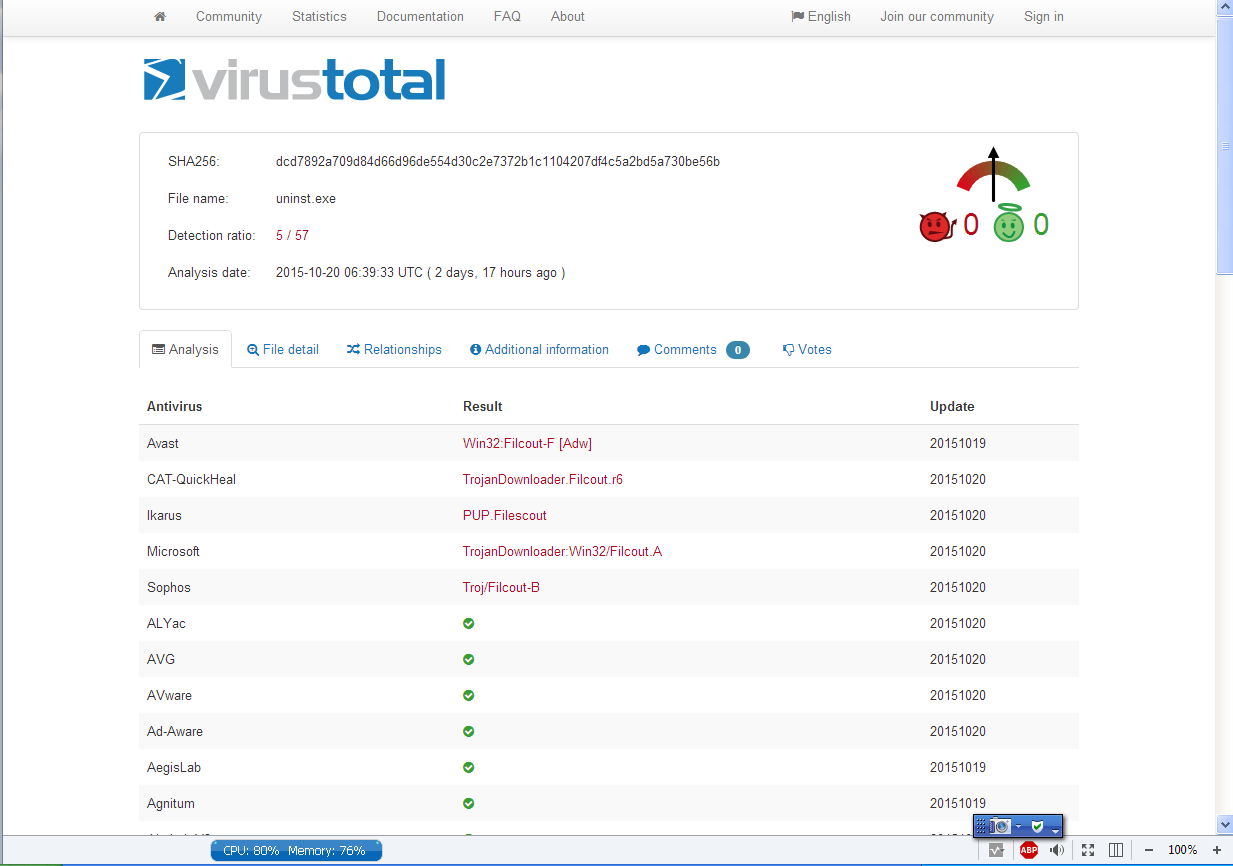Click CAT-QuickHeal result TrojanDownloader.Filcout.r6
Viewport: 1233px width, 866px height.
click(x=543, y=479)
